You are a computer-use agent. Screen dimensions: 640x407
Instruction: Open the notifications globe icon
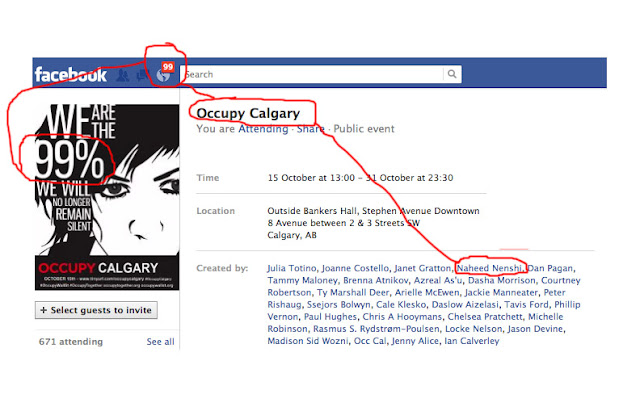[163, 75]
